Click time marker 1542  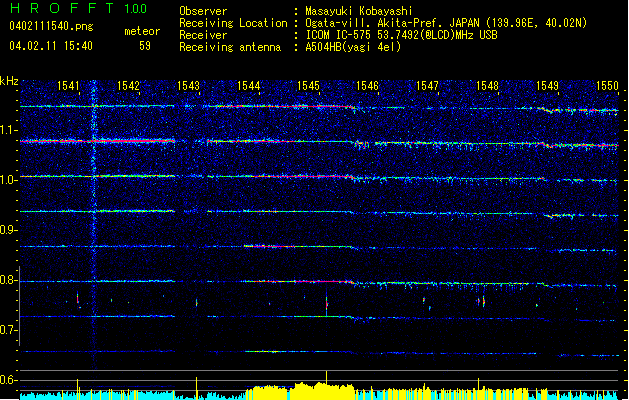point(128,85)
